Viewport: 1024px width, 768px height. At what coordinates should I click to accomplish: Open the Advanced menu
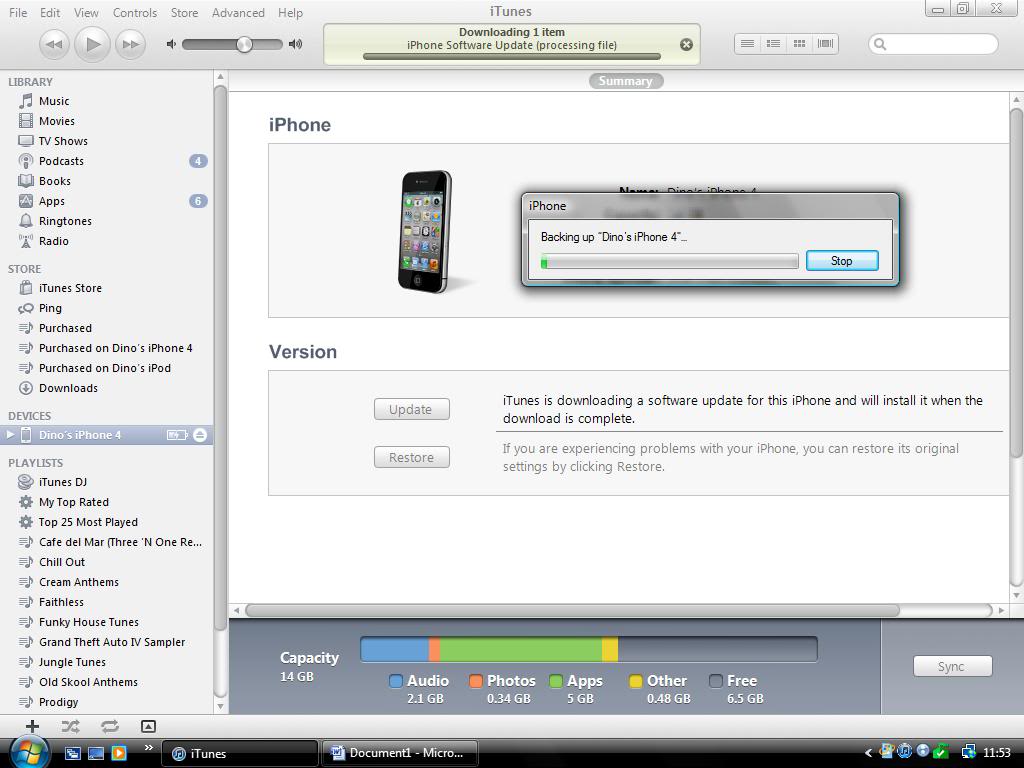click(x=238, y=12)
